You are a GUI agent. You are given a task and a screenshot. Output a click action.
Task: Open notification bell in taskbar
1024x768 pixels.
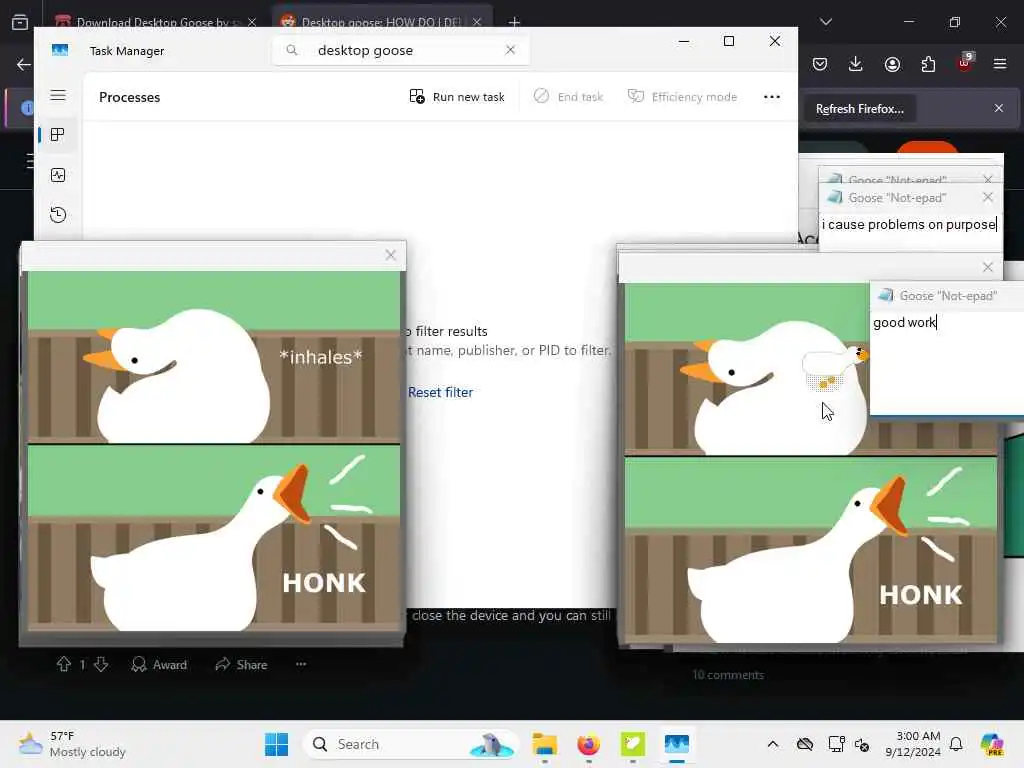[x=956, y=744]
